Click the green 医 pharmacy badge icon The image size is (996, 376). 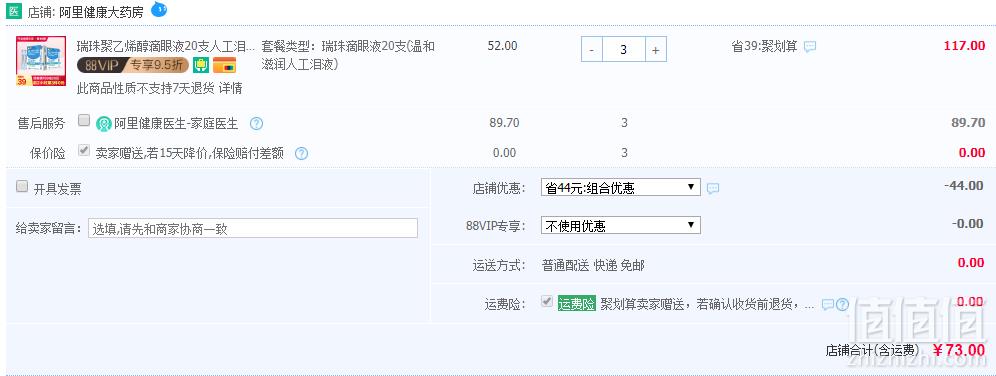coord(13,11)
